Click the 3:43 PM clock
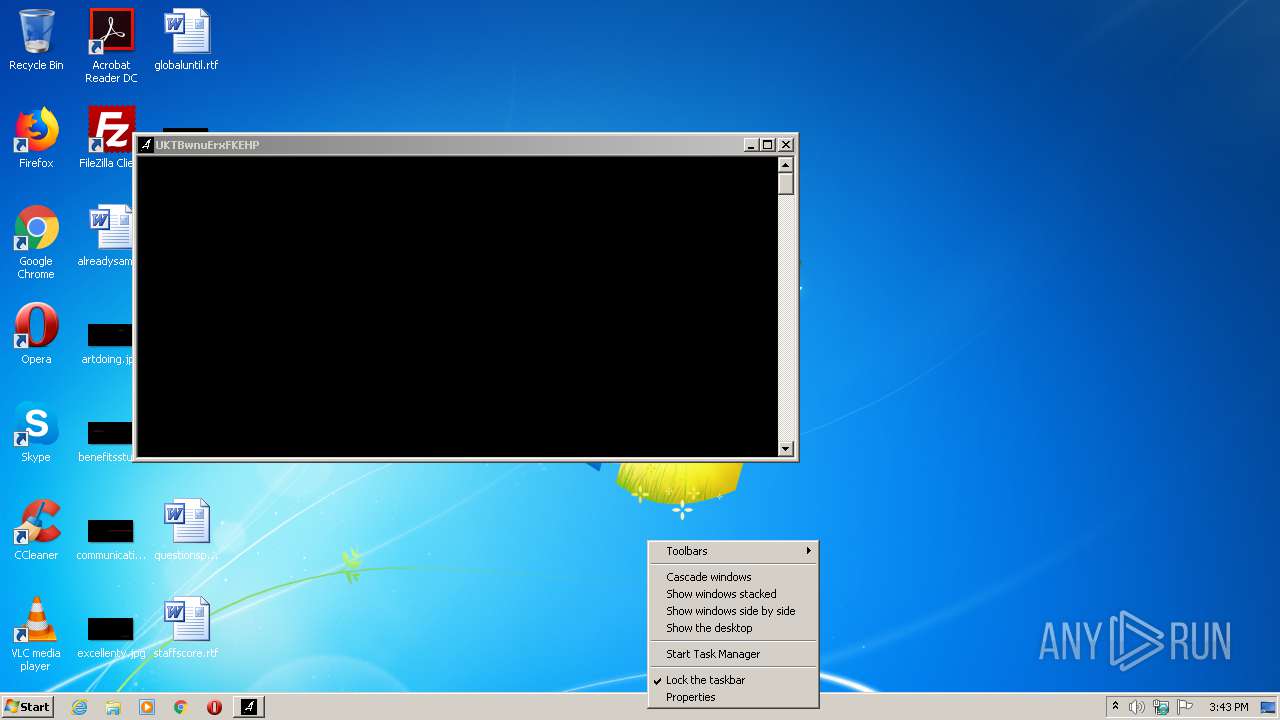This screenshot has height=720, width=1280. point(1228,707)
